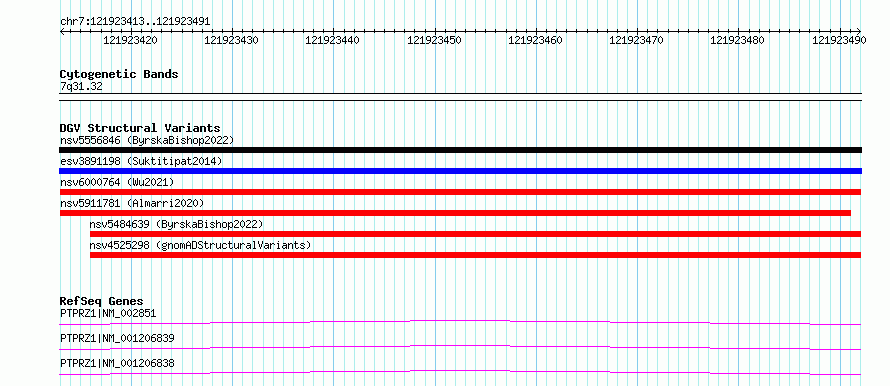Select the red nsv6000764 variant bar
The width and height of the screenshot is (890, 386).
(460, 192)
